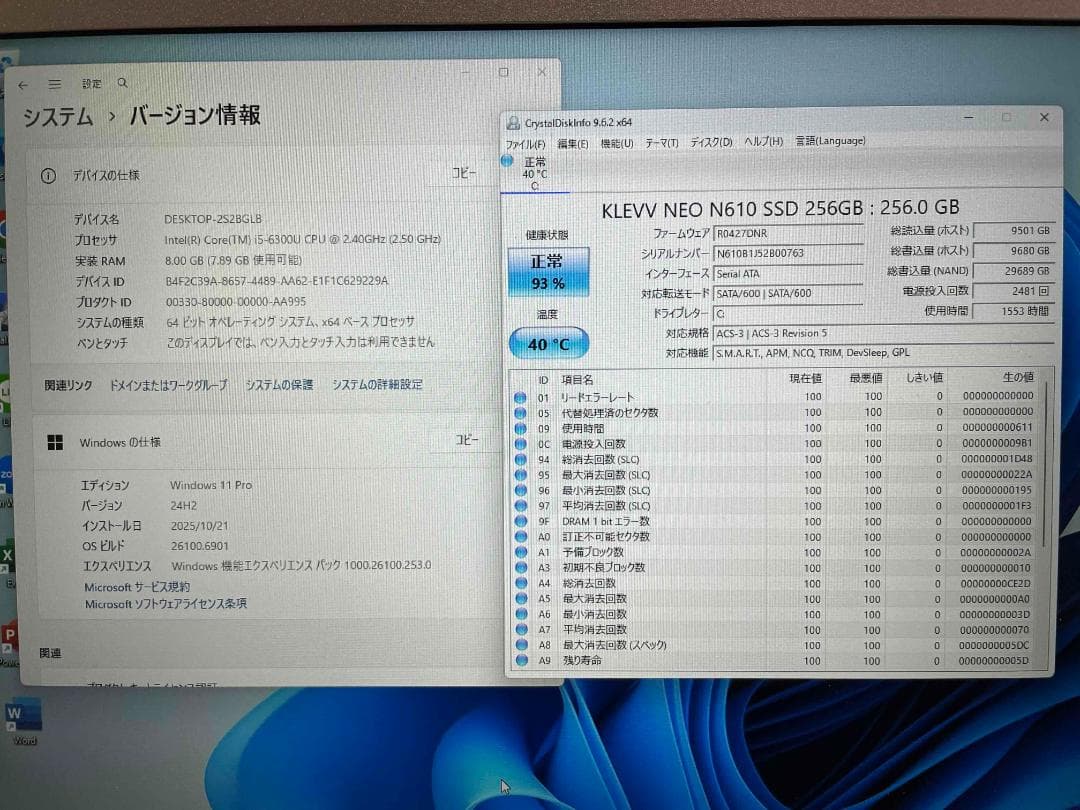This screenshot has height=810, width=1080.
Task: Open システムの詳細設定 link
Action: pyautogui.click(x=377, y=384)
